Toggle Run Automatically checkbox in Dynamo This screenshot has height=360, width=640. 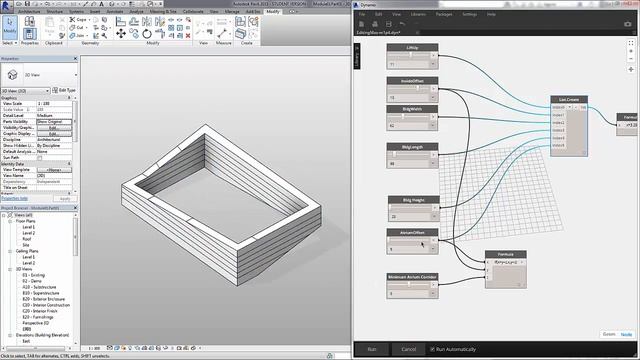[x=432, y=349]
